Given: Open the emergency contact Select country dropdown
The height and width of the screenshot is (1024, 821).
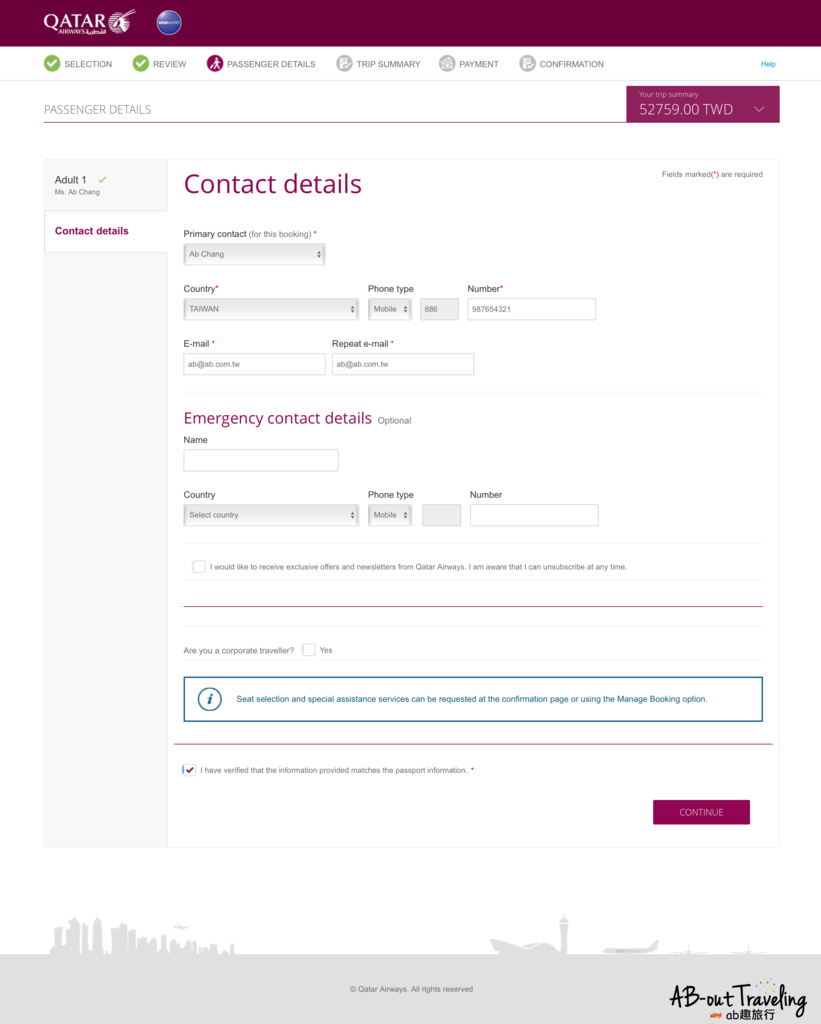Looking at the screenshot, I should (x=271, y=515).
